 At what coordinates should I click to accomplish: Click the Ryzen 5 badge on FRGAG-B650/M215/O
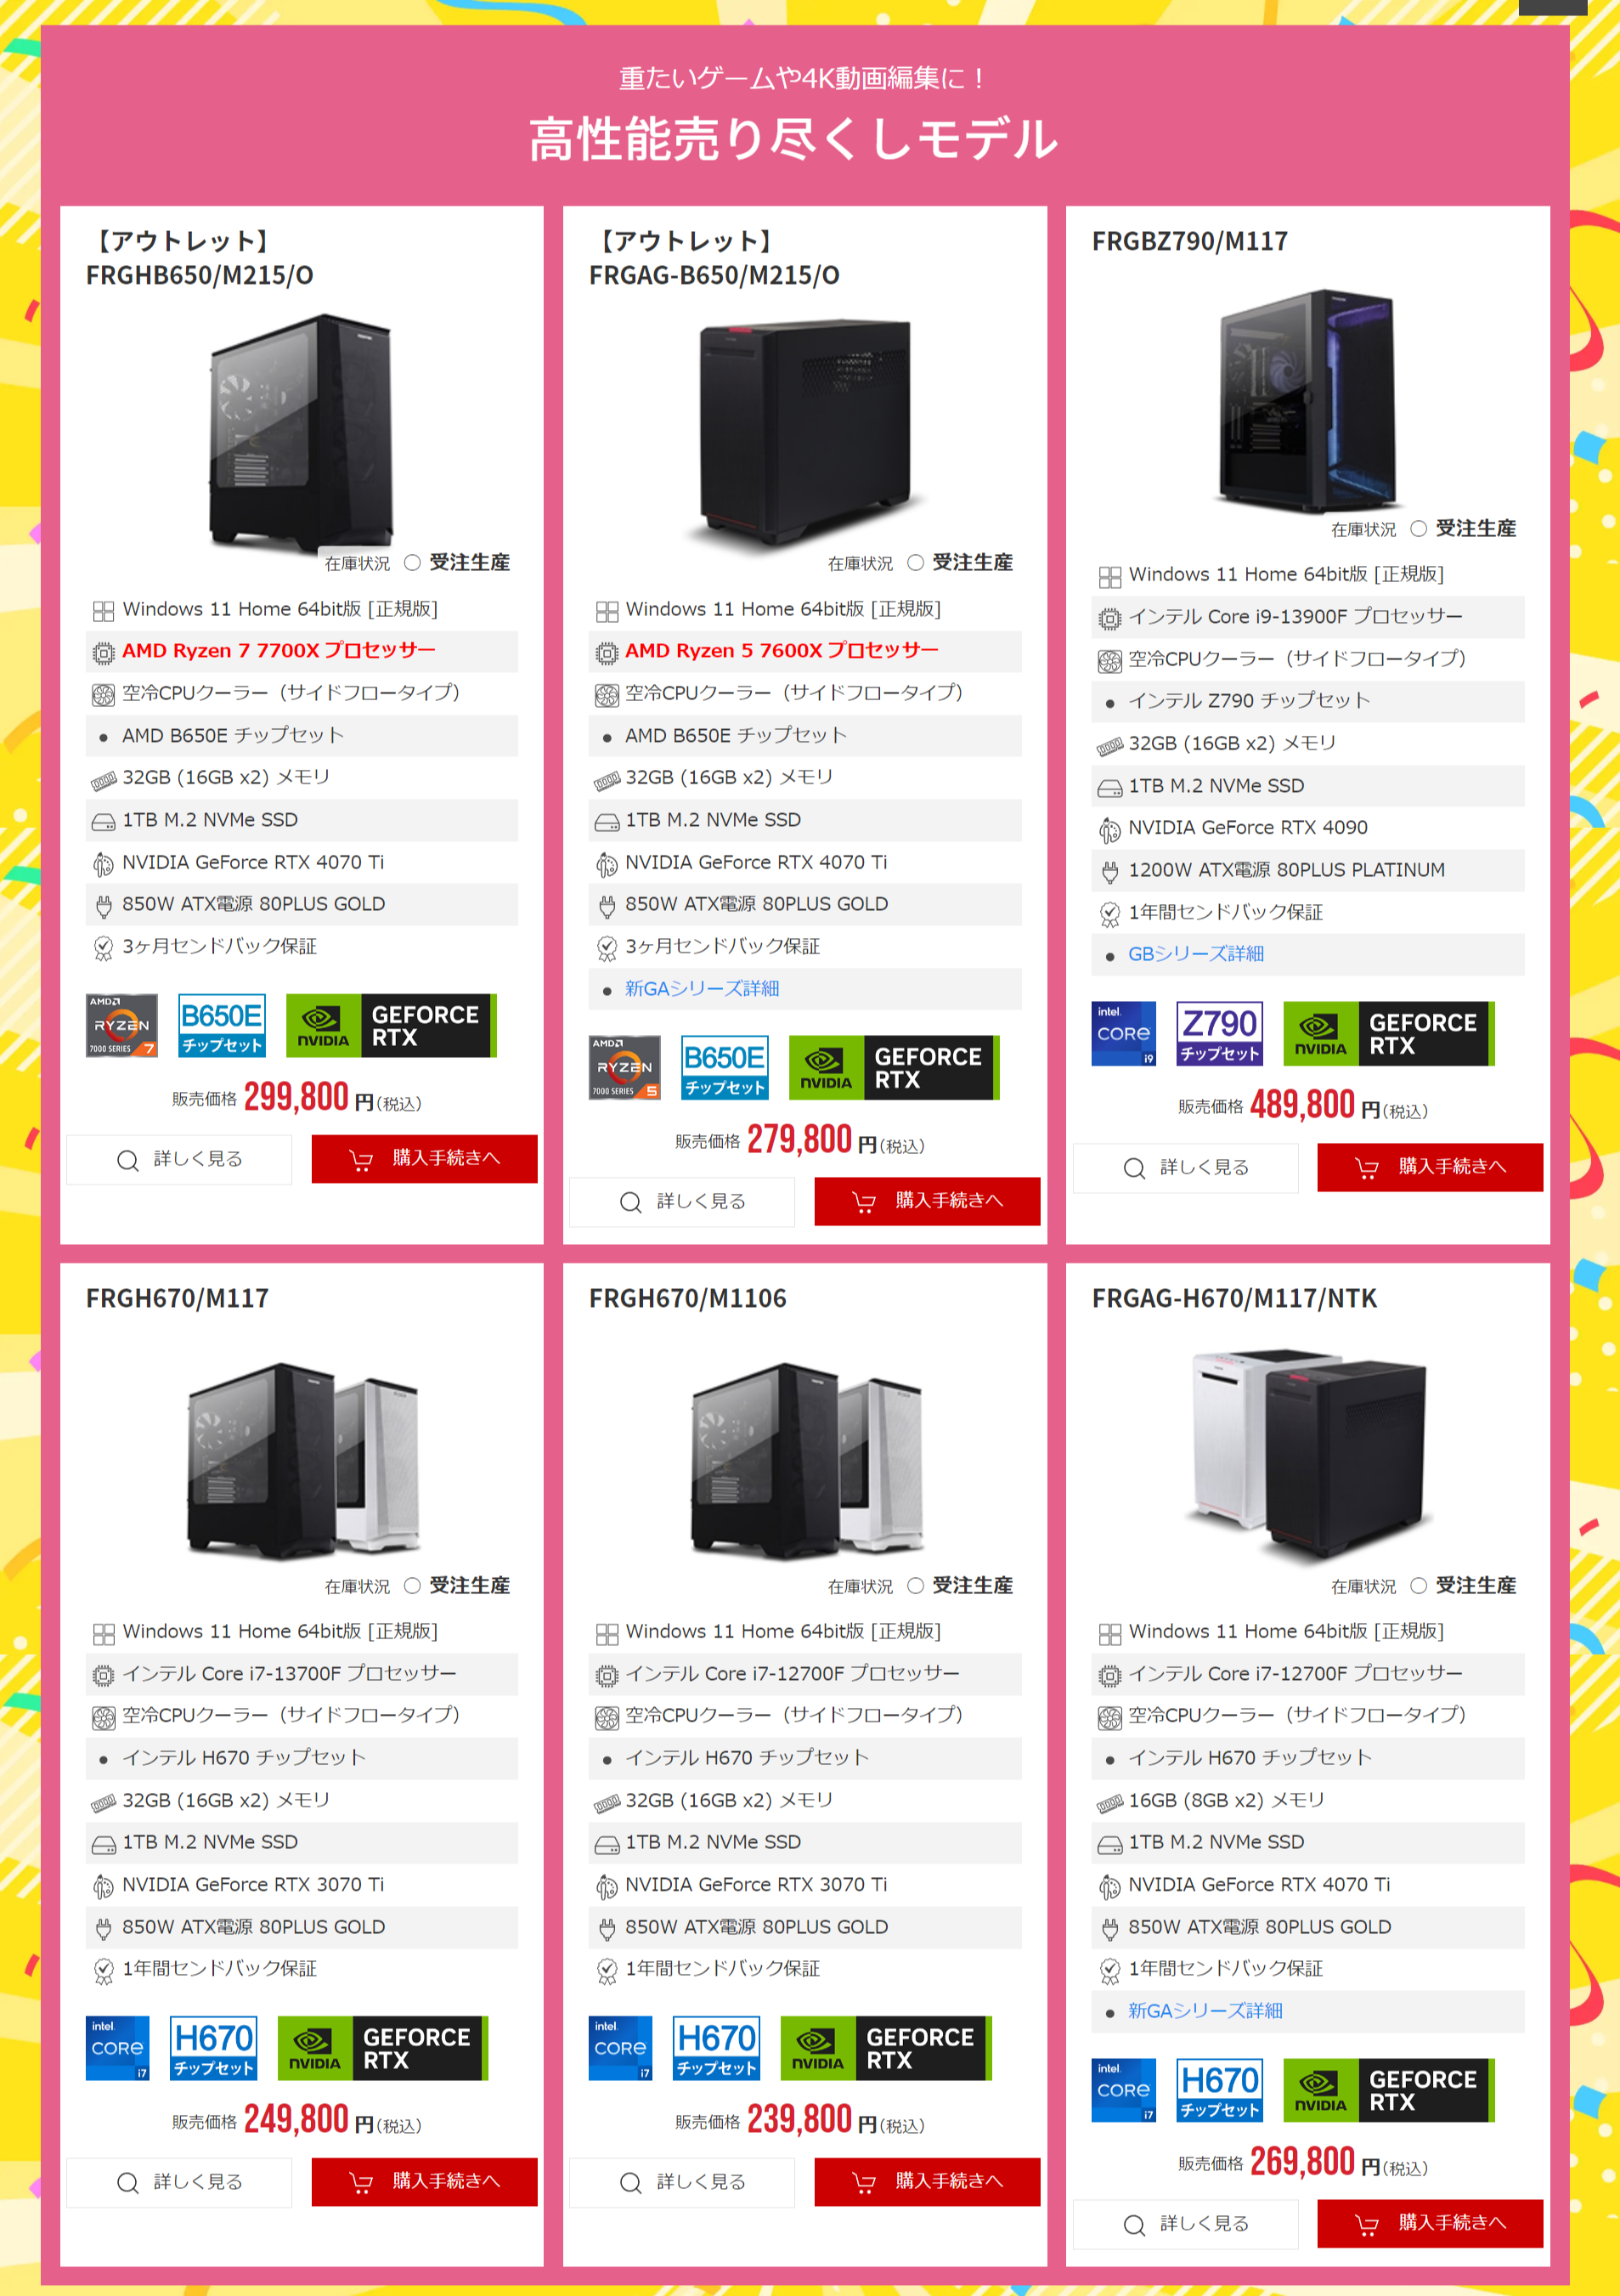tap(625, 1067)
